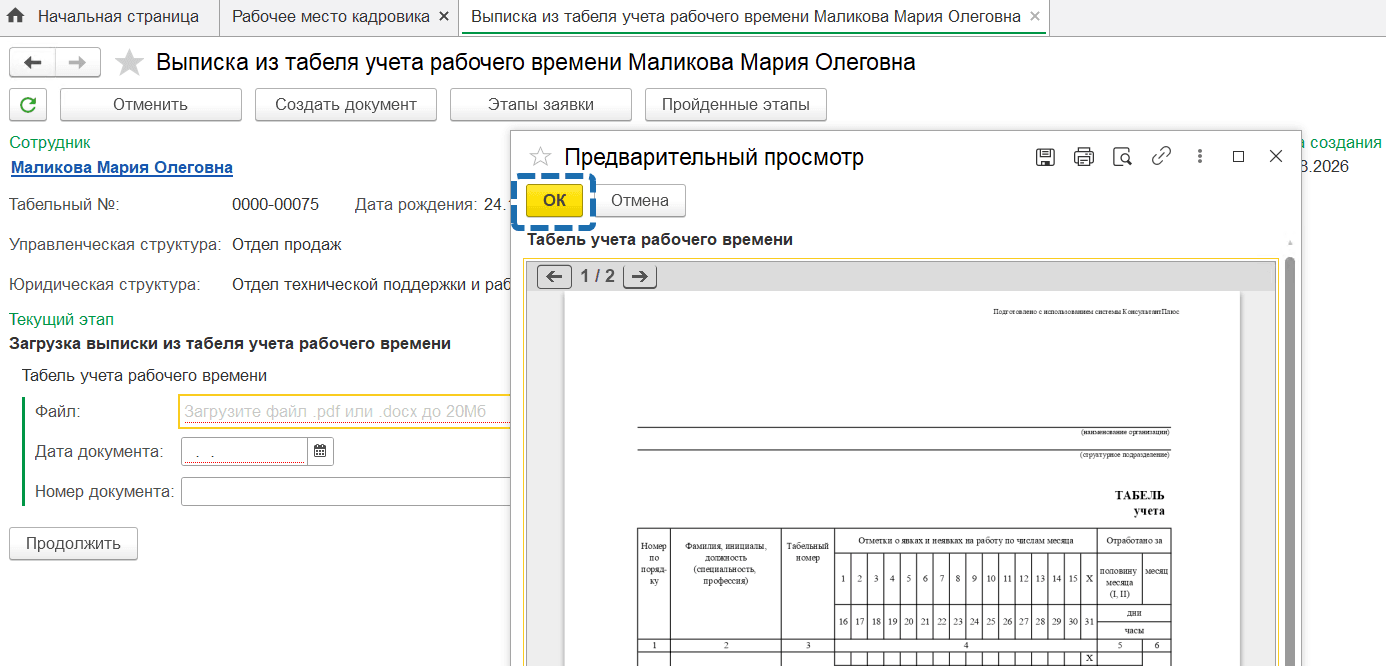Open the three-dot more menu in preview
The image size is (1386, 666).
(1200, 156)
